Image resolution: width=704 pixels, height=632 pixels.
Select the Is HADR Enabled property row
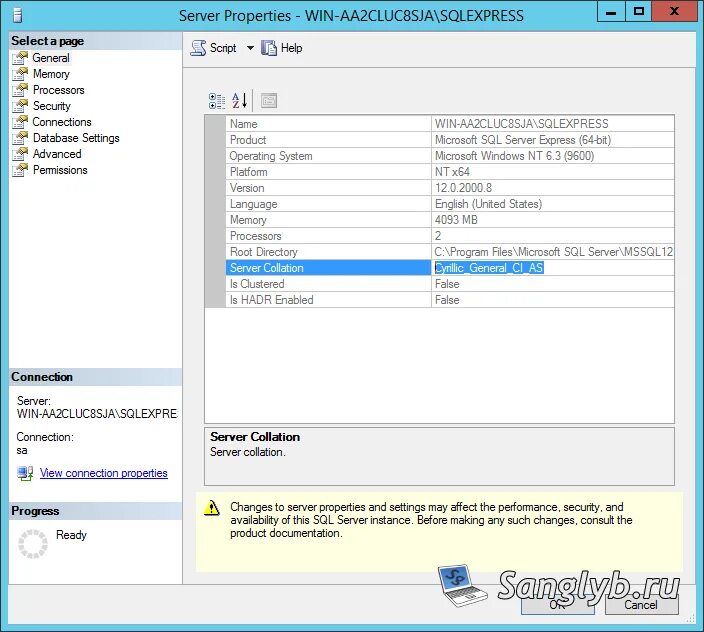450,300
